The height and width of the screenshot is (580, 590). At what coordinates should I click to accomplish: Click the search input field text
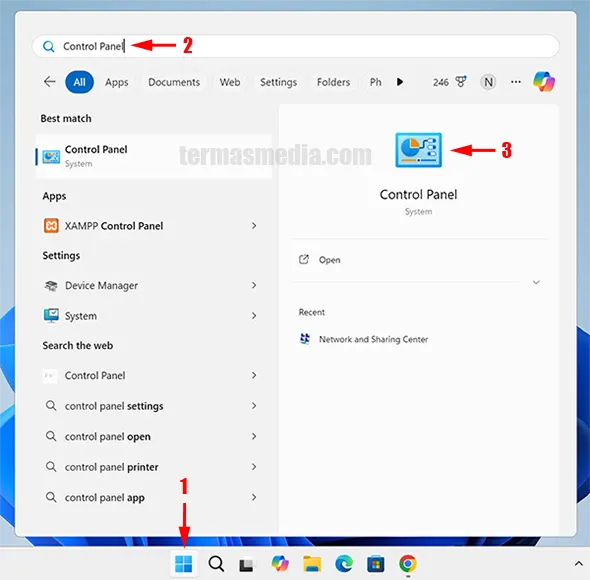93,46
